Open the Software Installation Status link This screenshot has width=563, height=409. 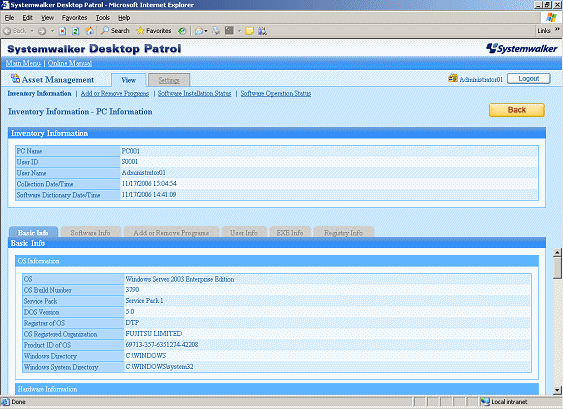coord(195,93)
